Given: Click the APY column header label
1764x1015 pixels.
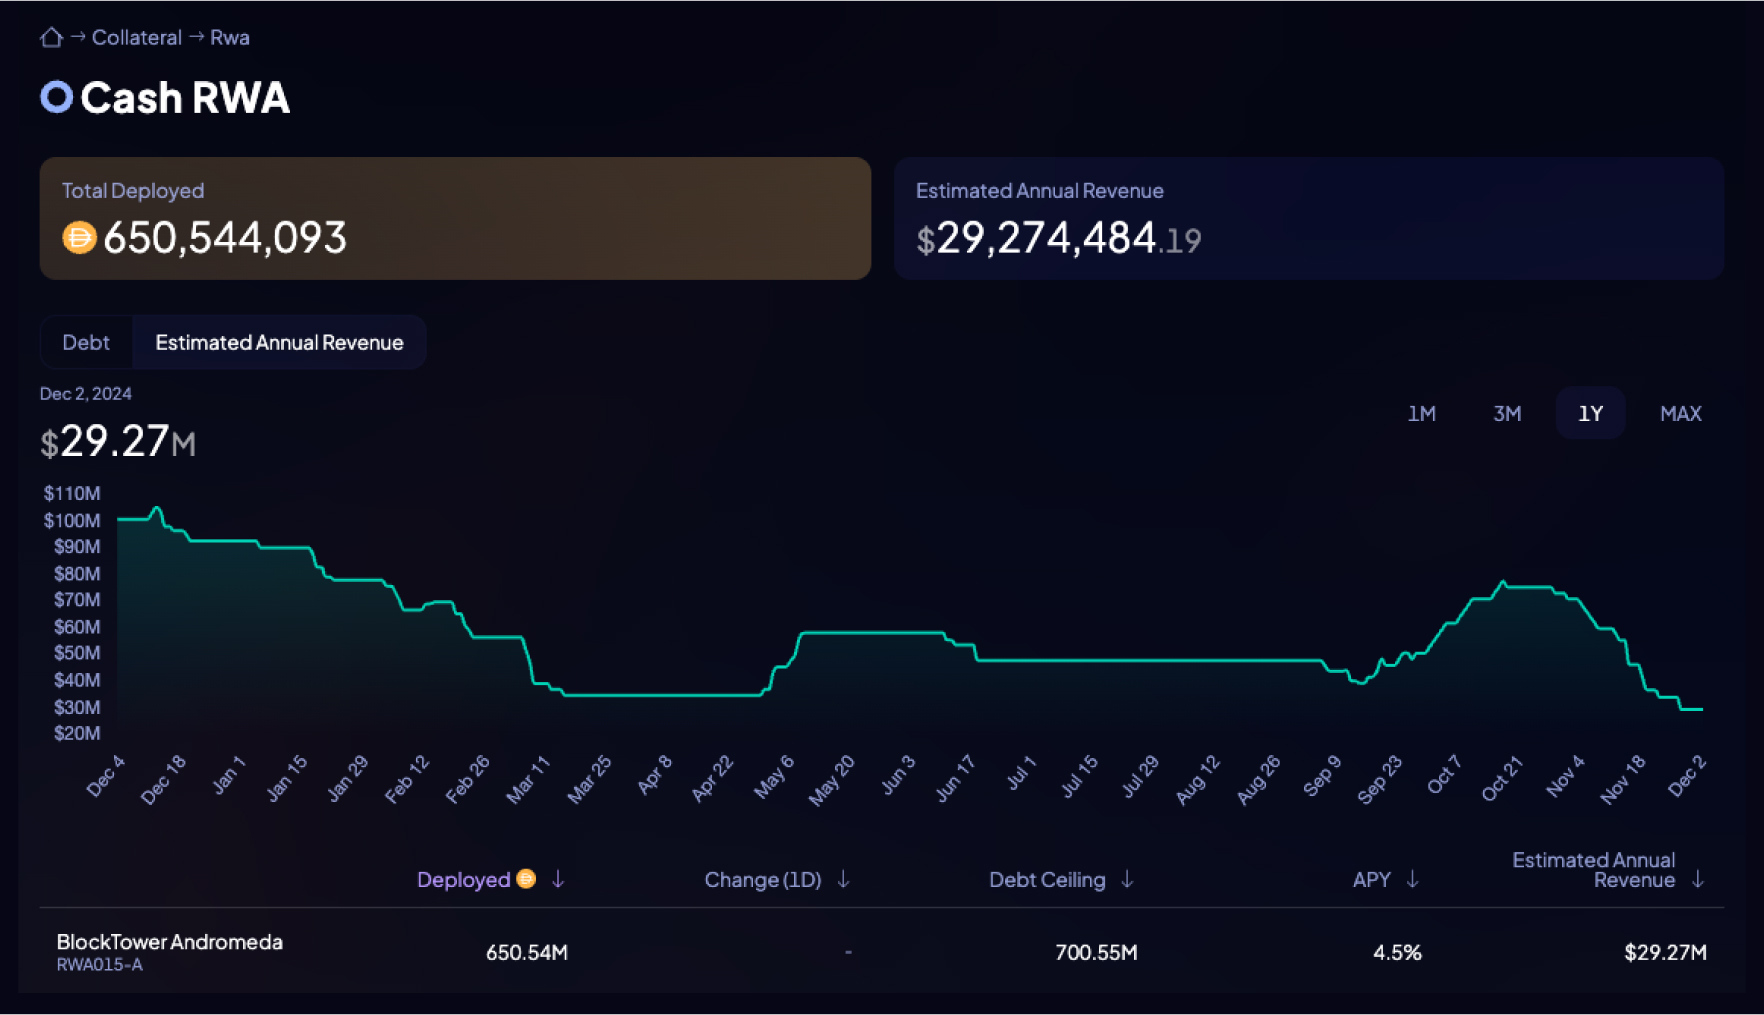Looking at the screenshot, I should 1372,880.
